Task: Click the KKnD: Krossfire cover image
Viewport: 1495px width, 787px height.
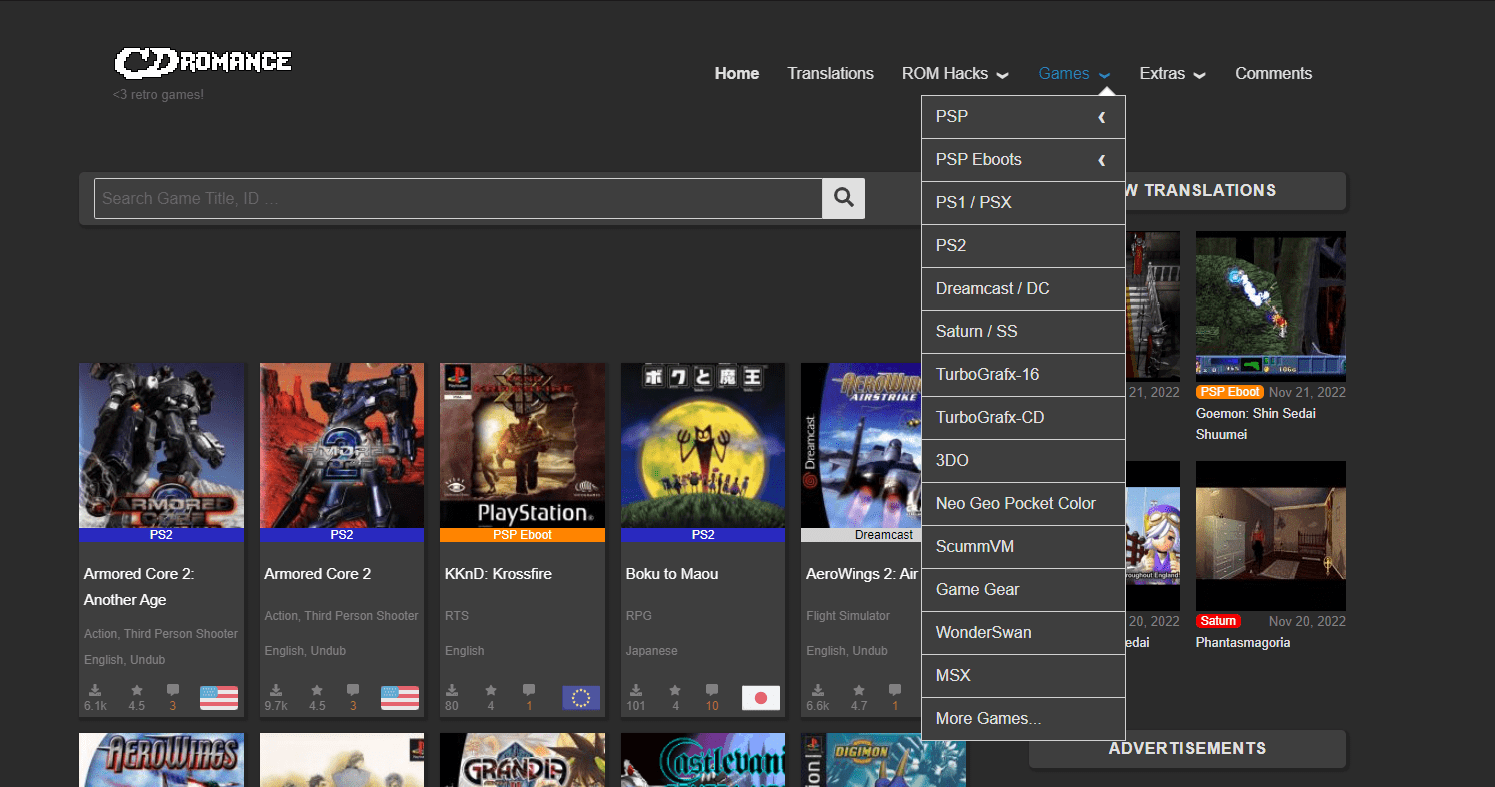Action: (522, 445)
